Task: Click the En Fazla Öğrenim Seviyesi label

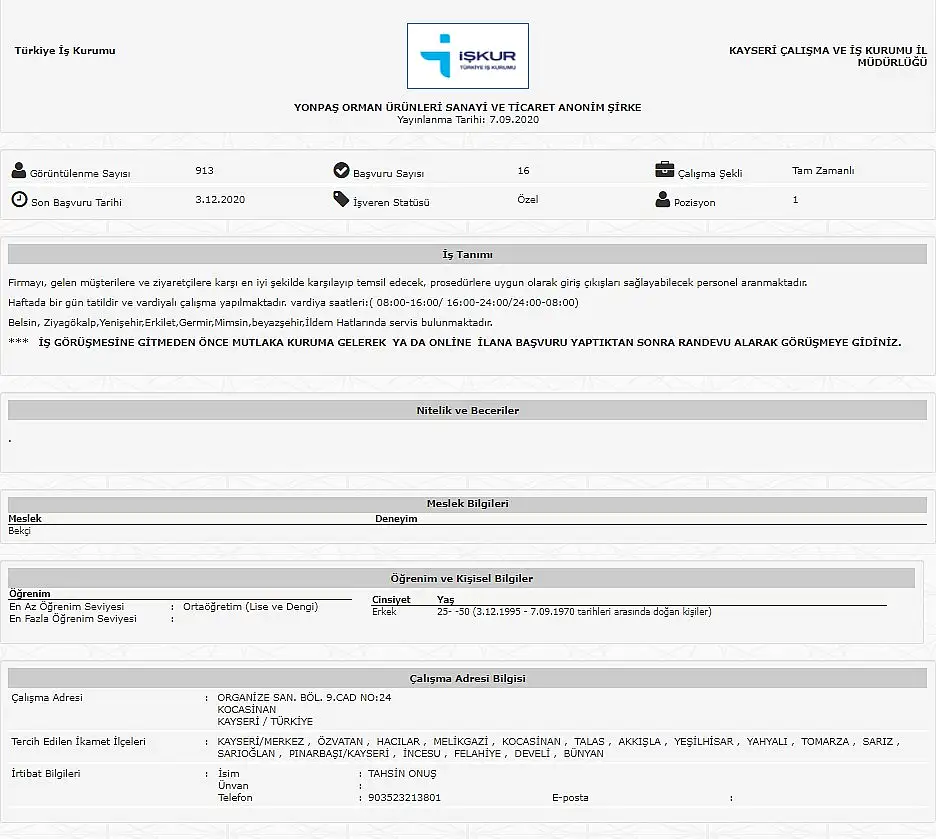Action: coord(73,619)
